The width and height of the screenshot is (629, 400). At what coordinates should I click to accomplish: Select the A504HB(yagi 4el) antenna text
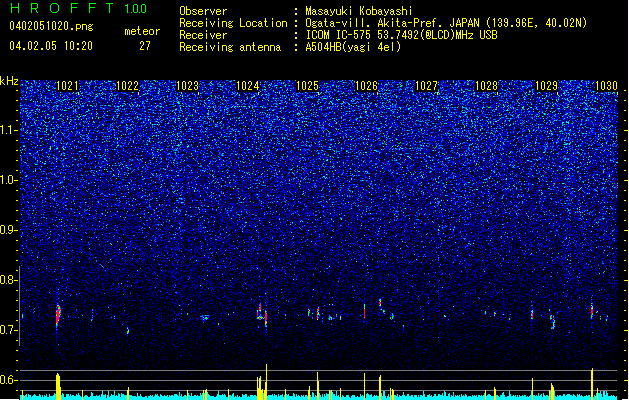click(x=353, y=47)
